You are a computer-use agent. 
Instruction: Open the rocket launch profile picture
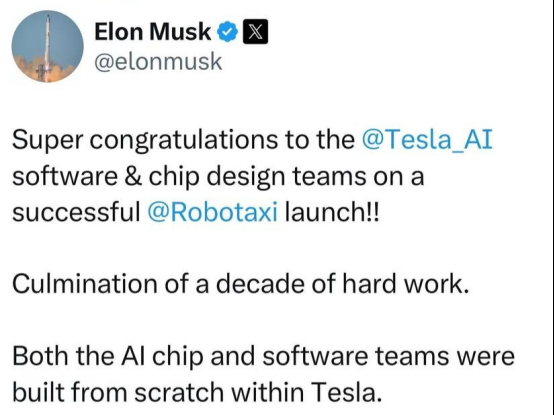click(47, 46)
